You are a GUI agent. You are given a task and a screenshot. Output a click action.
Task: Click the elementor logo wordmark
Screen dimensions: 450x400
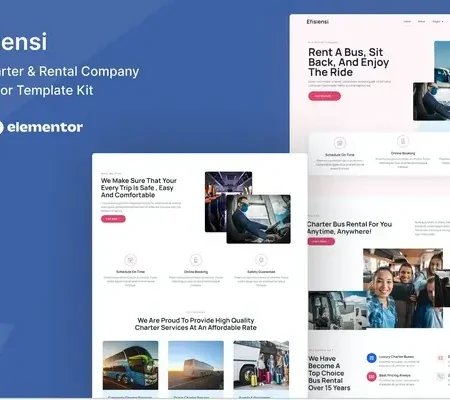coord(45,127)
